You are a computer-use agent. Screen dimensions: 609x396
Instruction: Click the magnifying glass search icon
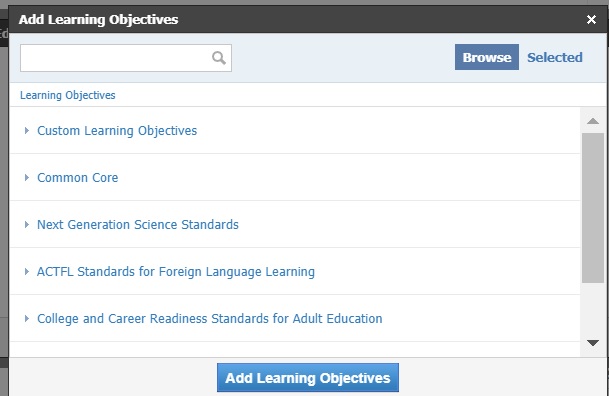pos(219,58)
